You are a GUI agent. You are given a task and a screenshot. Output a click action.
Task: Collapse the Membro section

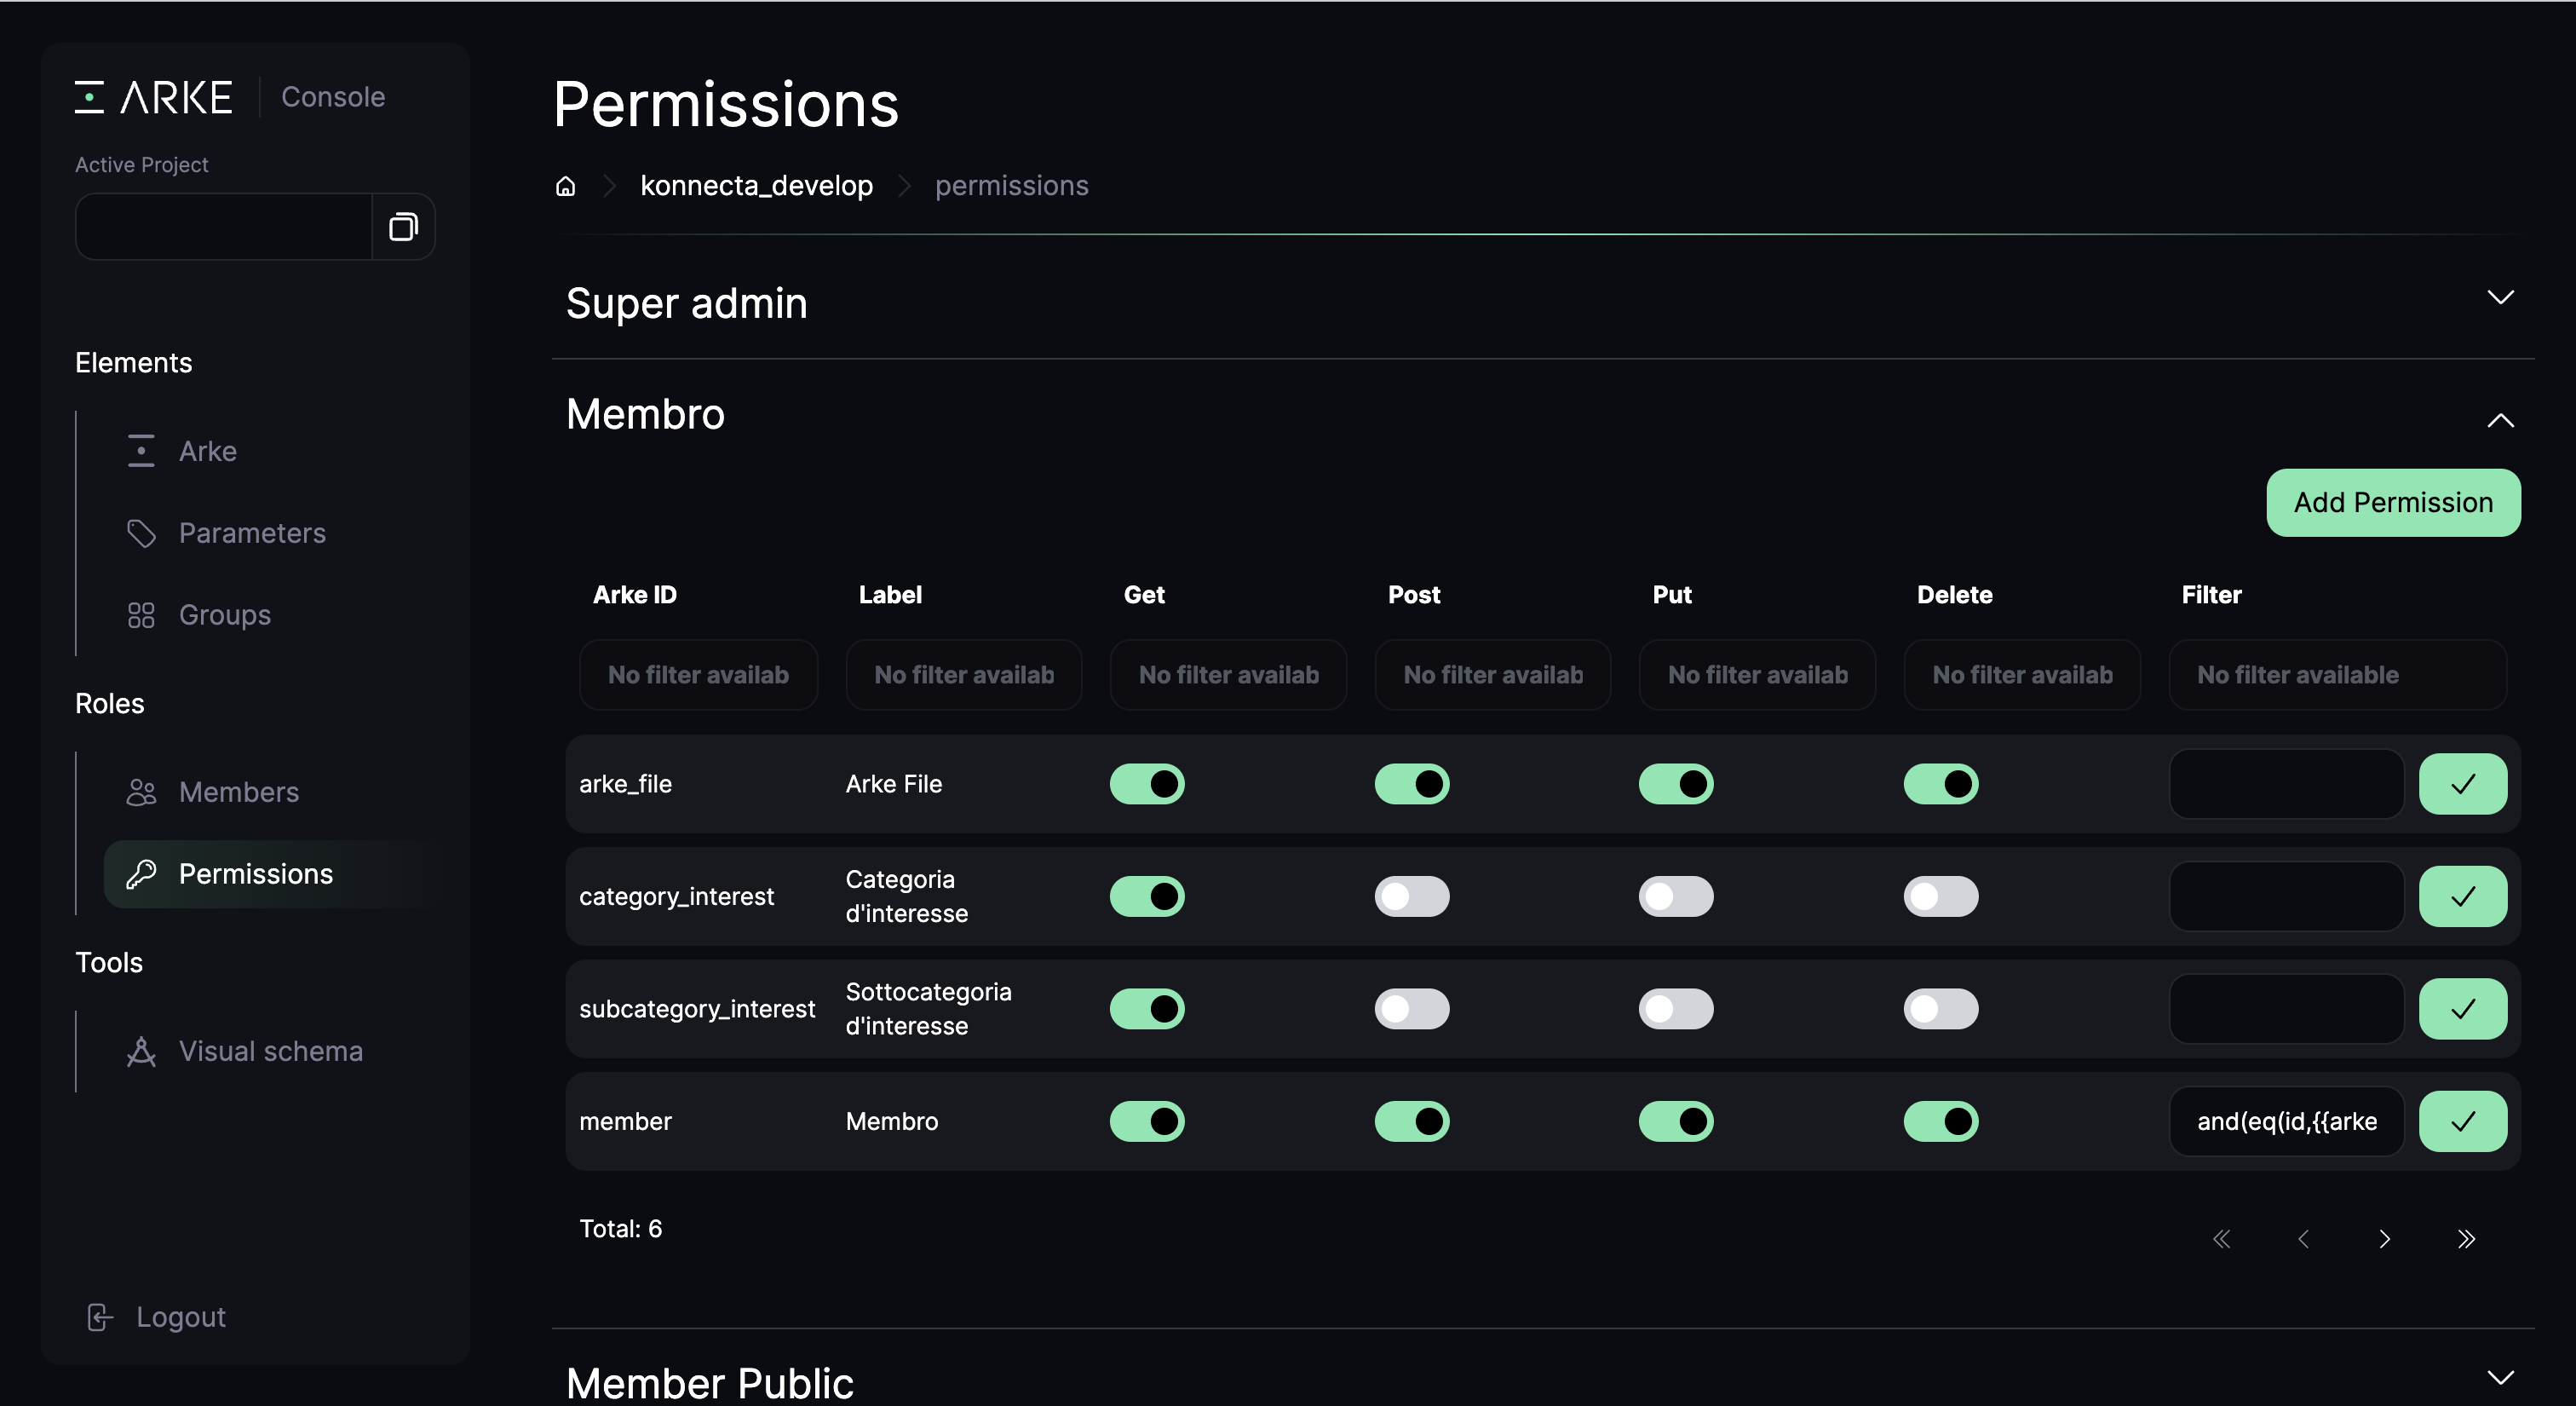click(2500, 421)
